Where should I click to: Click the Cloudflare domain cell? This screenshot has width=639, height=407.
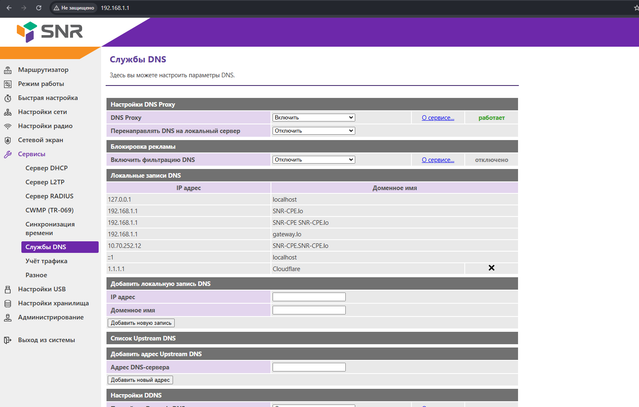[x=368, y=269]
